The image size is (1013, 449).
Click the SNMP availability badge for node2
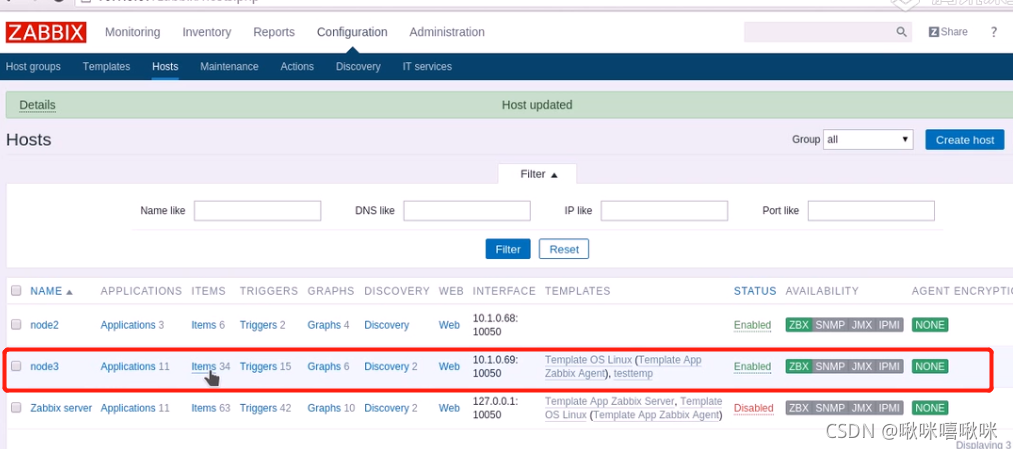click(x=830, y=325)
